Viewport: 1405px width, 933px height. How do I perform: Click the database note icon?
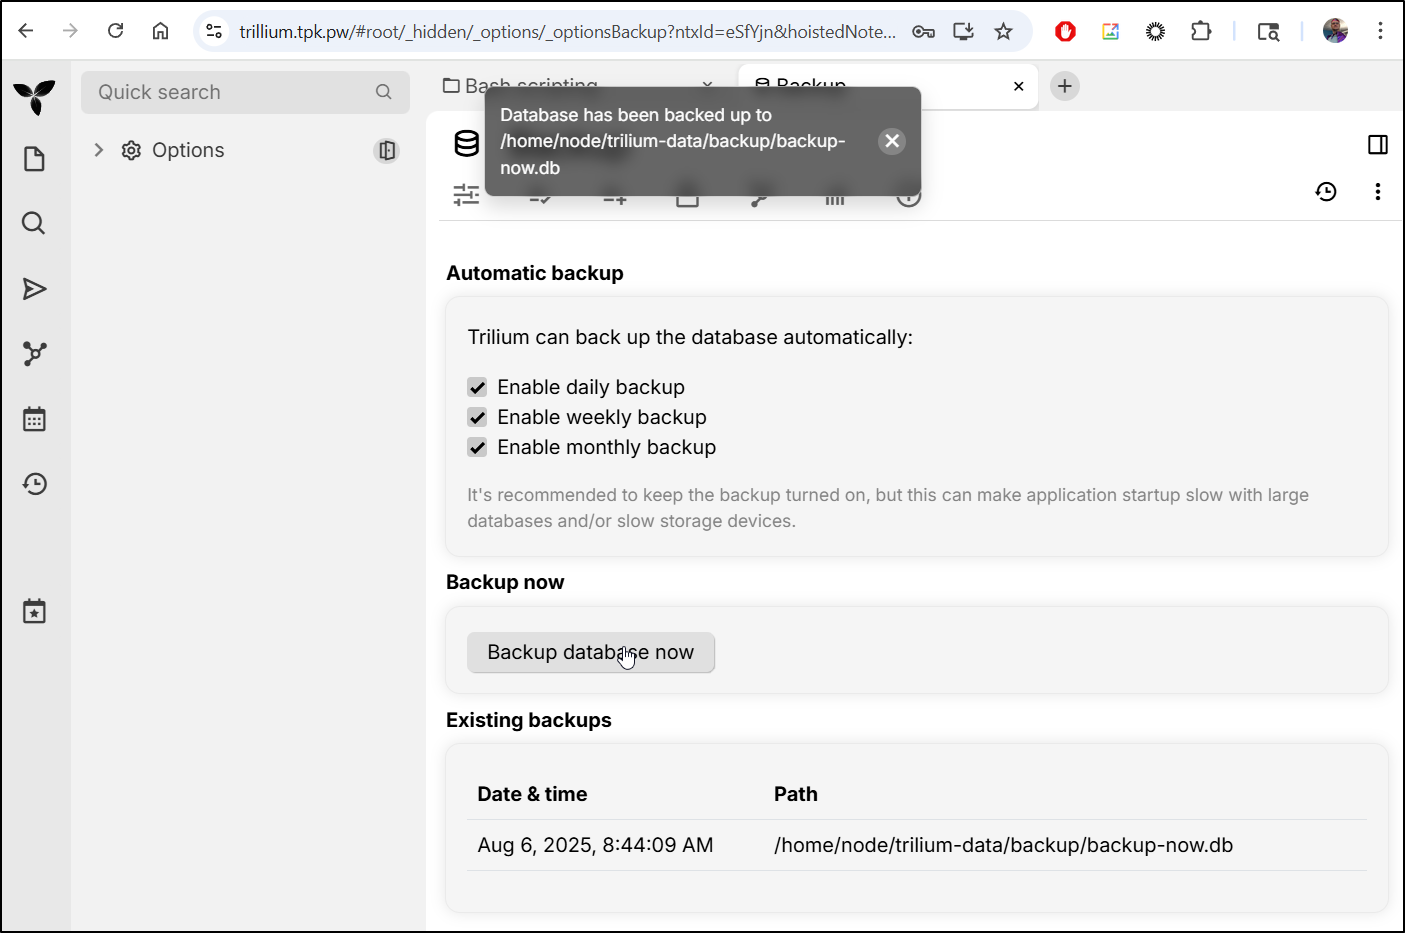click(x=466, y=144)
